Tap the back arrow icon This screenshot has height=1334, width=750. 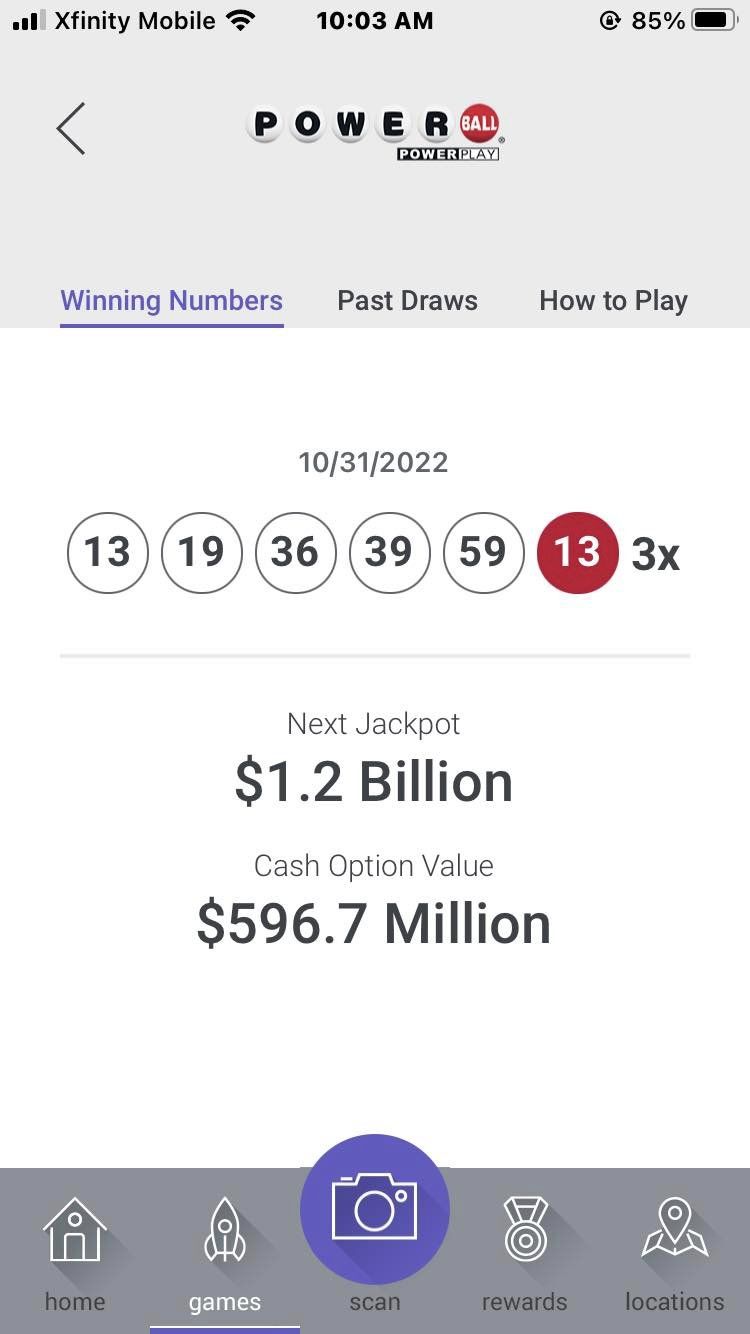click(x=71, y=129)
